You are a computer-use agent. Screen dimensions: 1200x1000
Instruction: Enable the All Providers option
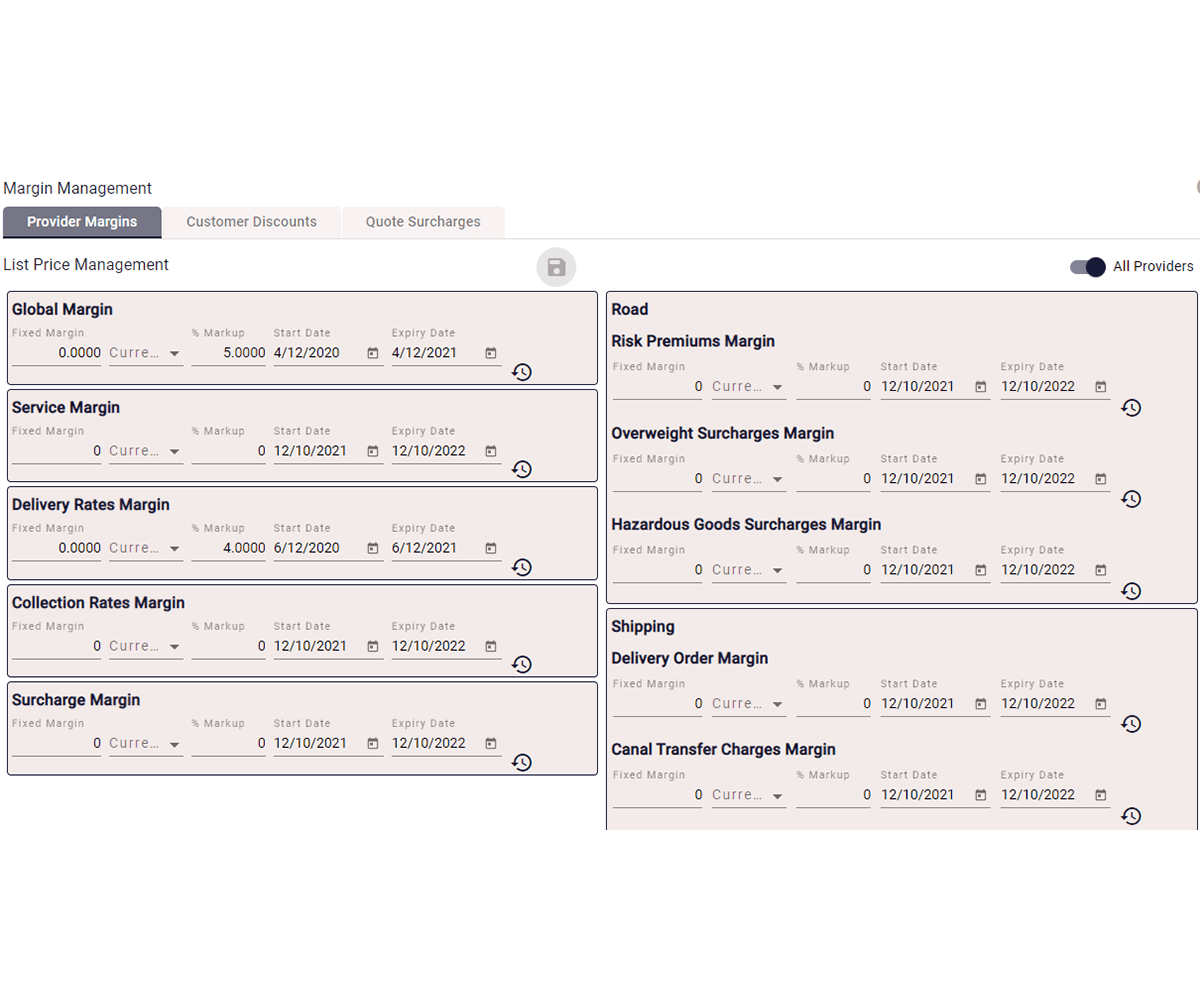coord(1086,267)
